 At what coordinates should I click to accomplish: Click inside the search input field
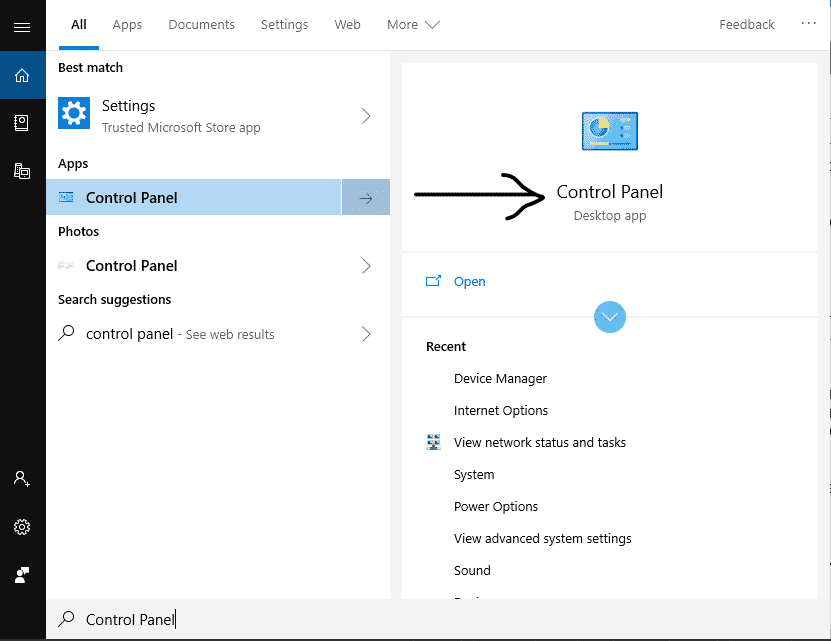tap(250, 619)
